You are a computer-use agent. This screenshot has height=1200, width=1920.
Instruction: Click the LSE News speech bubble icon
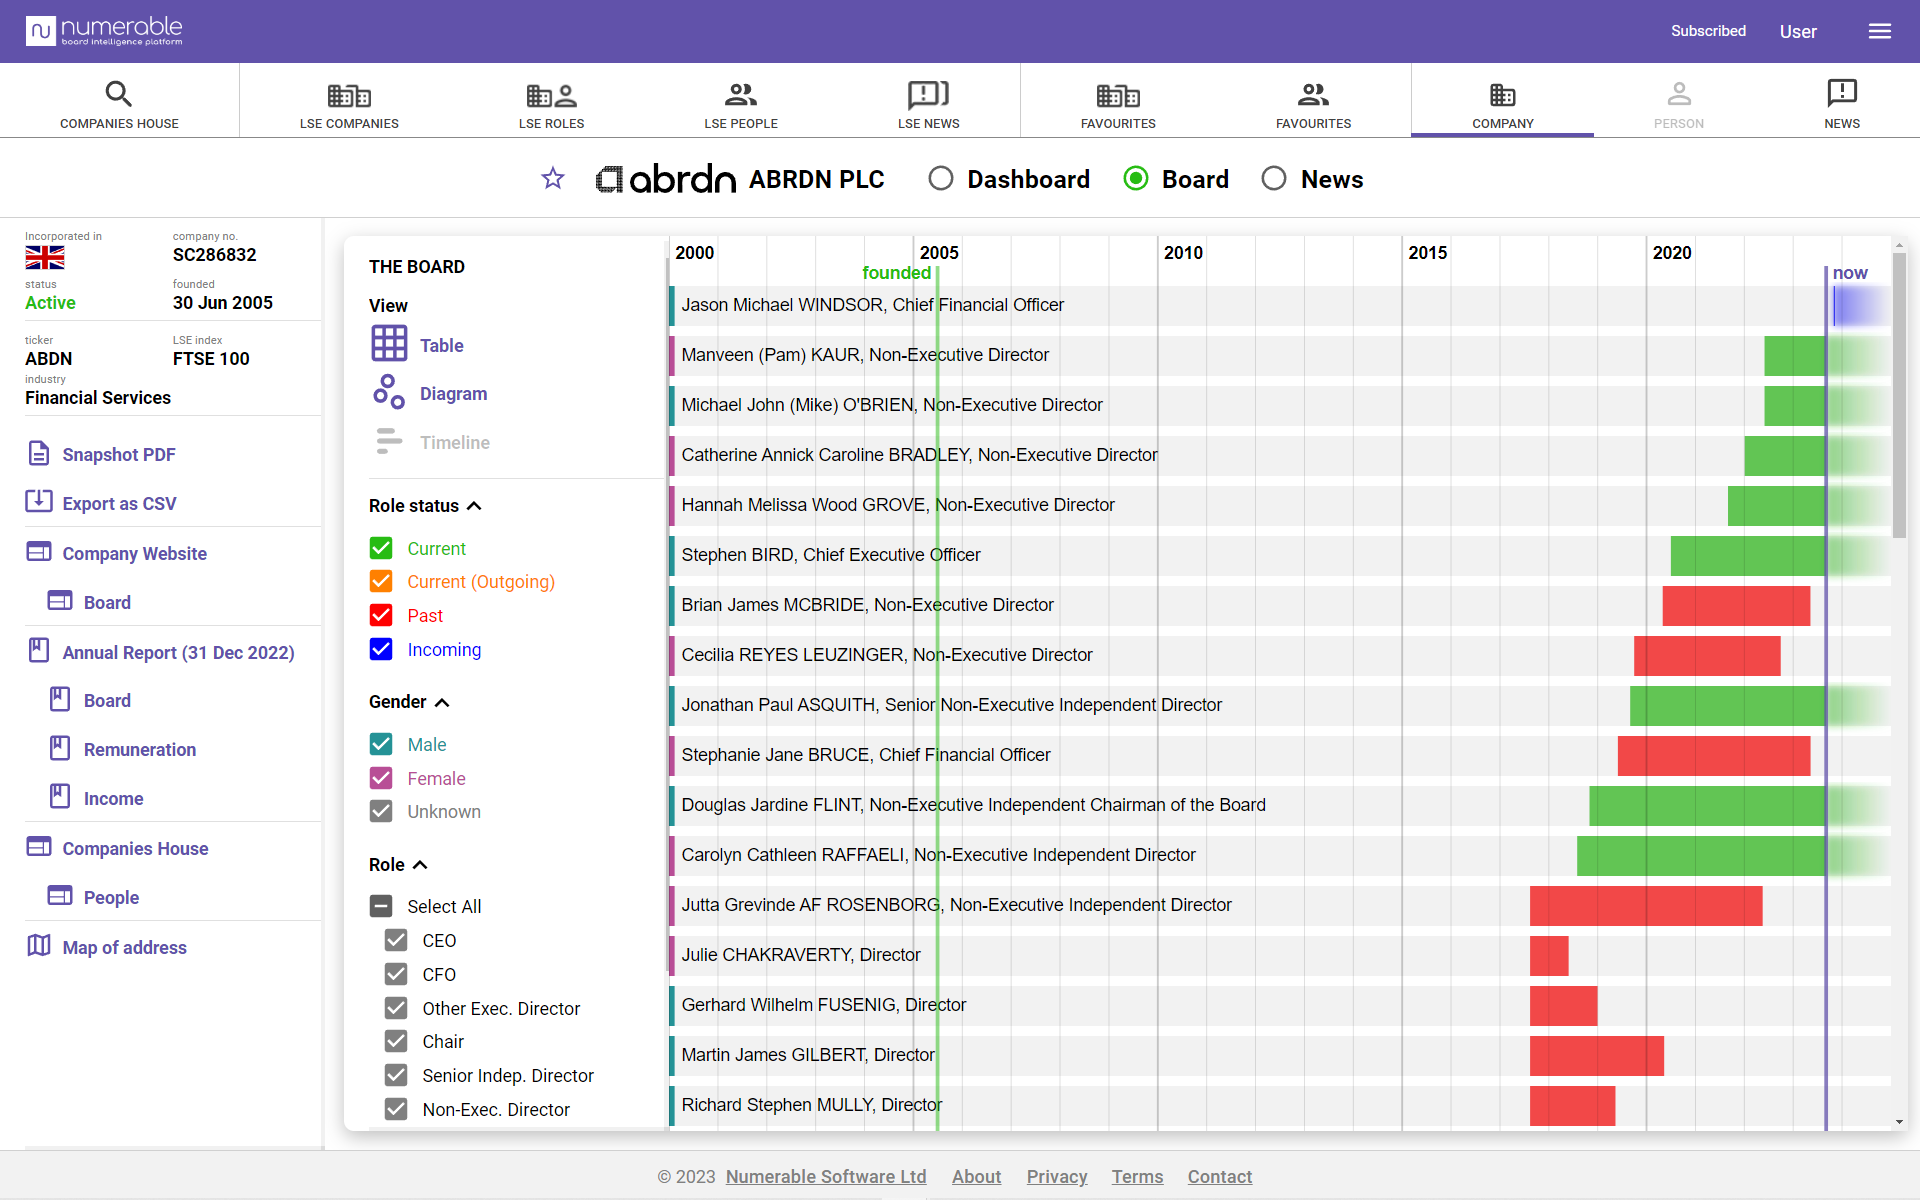(x=929, y=95)
